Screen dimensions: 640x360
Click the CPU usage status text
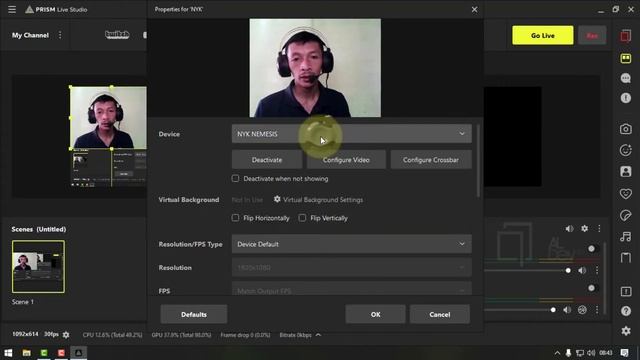click(x=112, y=335)
